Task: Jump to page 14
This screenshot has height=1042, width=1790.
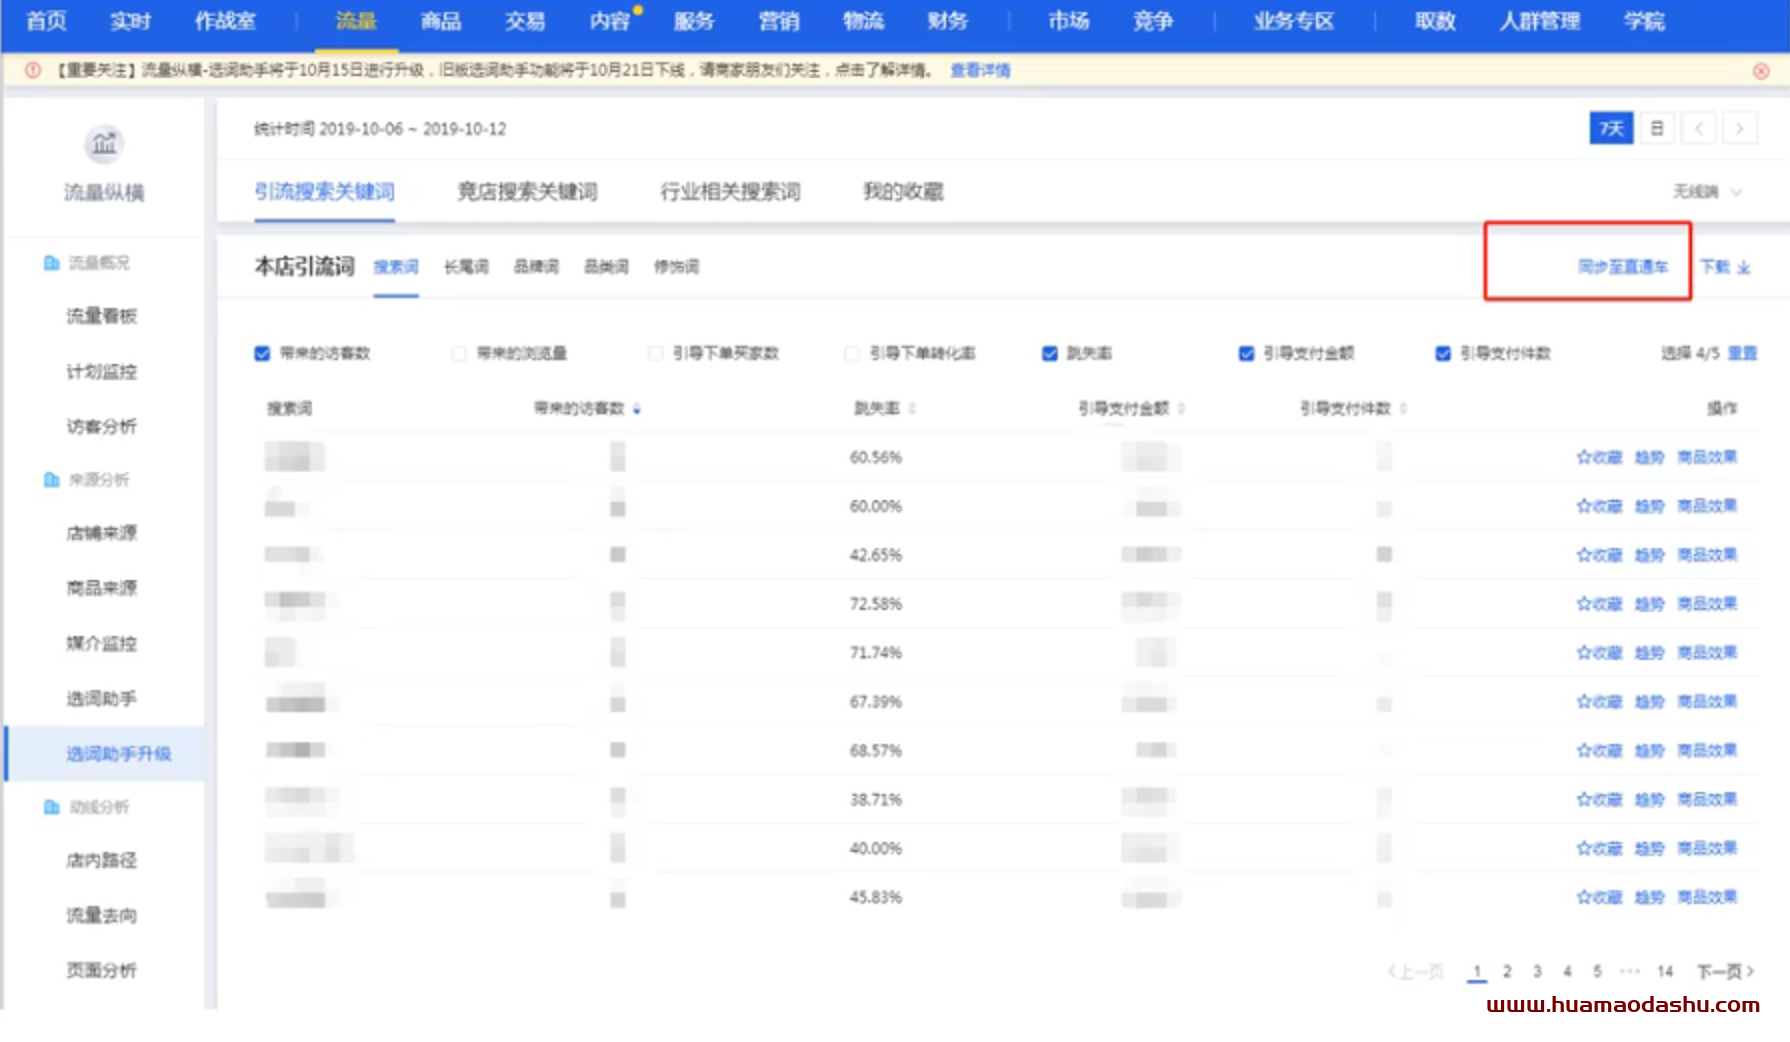Action: (1665, 971)
